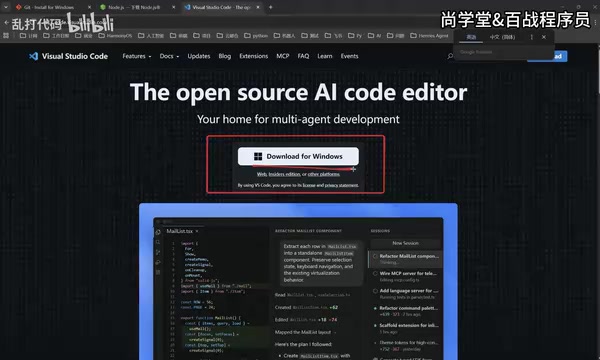The height and width of the screenshot is (360, 600).
Task: Open the site search magnifier icon
Action: (450, 56)
